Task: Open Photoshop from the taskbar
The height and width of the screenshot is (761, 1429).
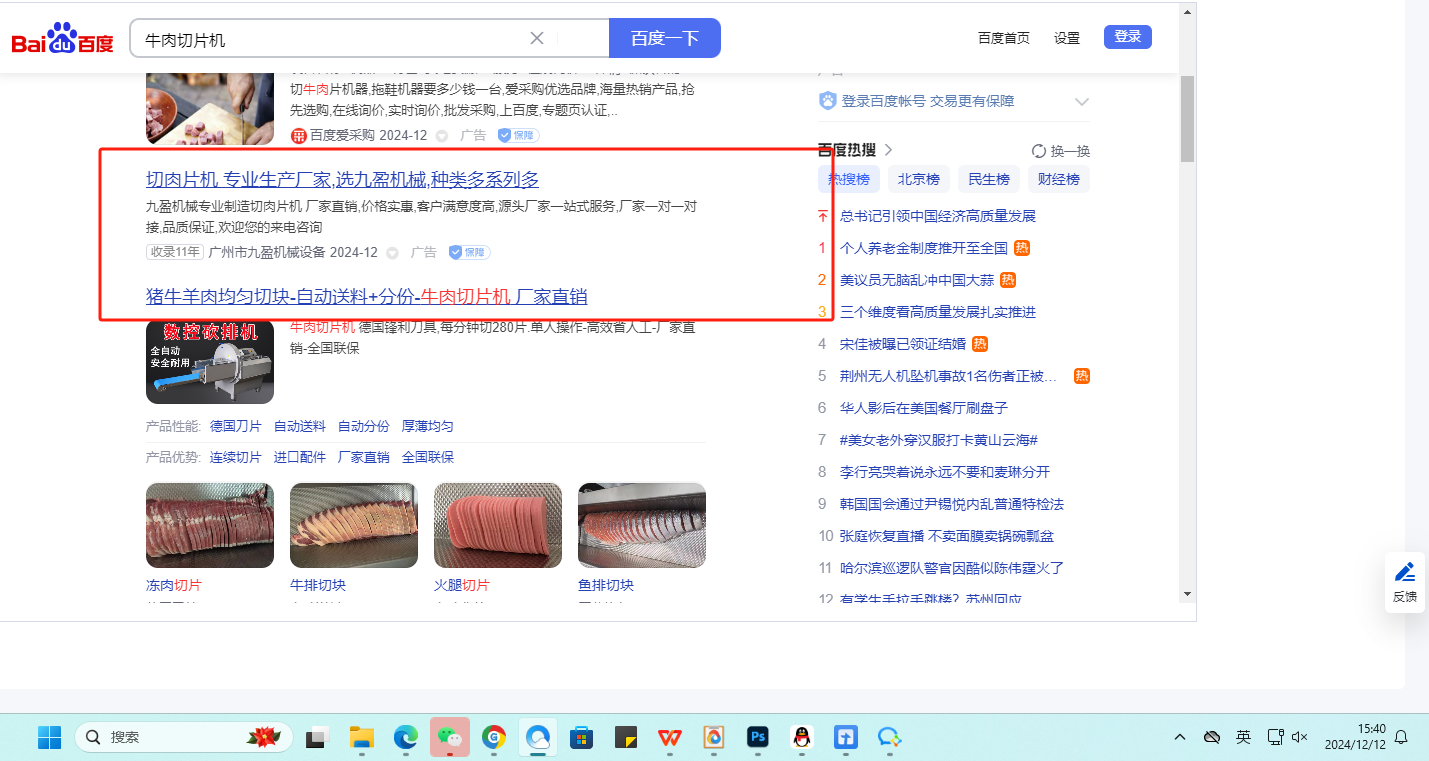Action: coord(757,738)
